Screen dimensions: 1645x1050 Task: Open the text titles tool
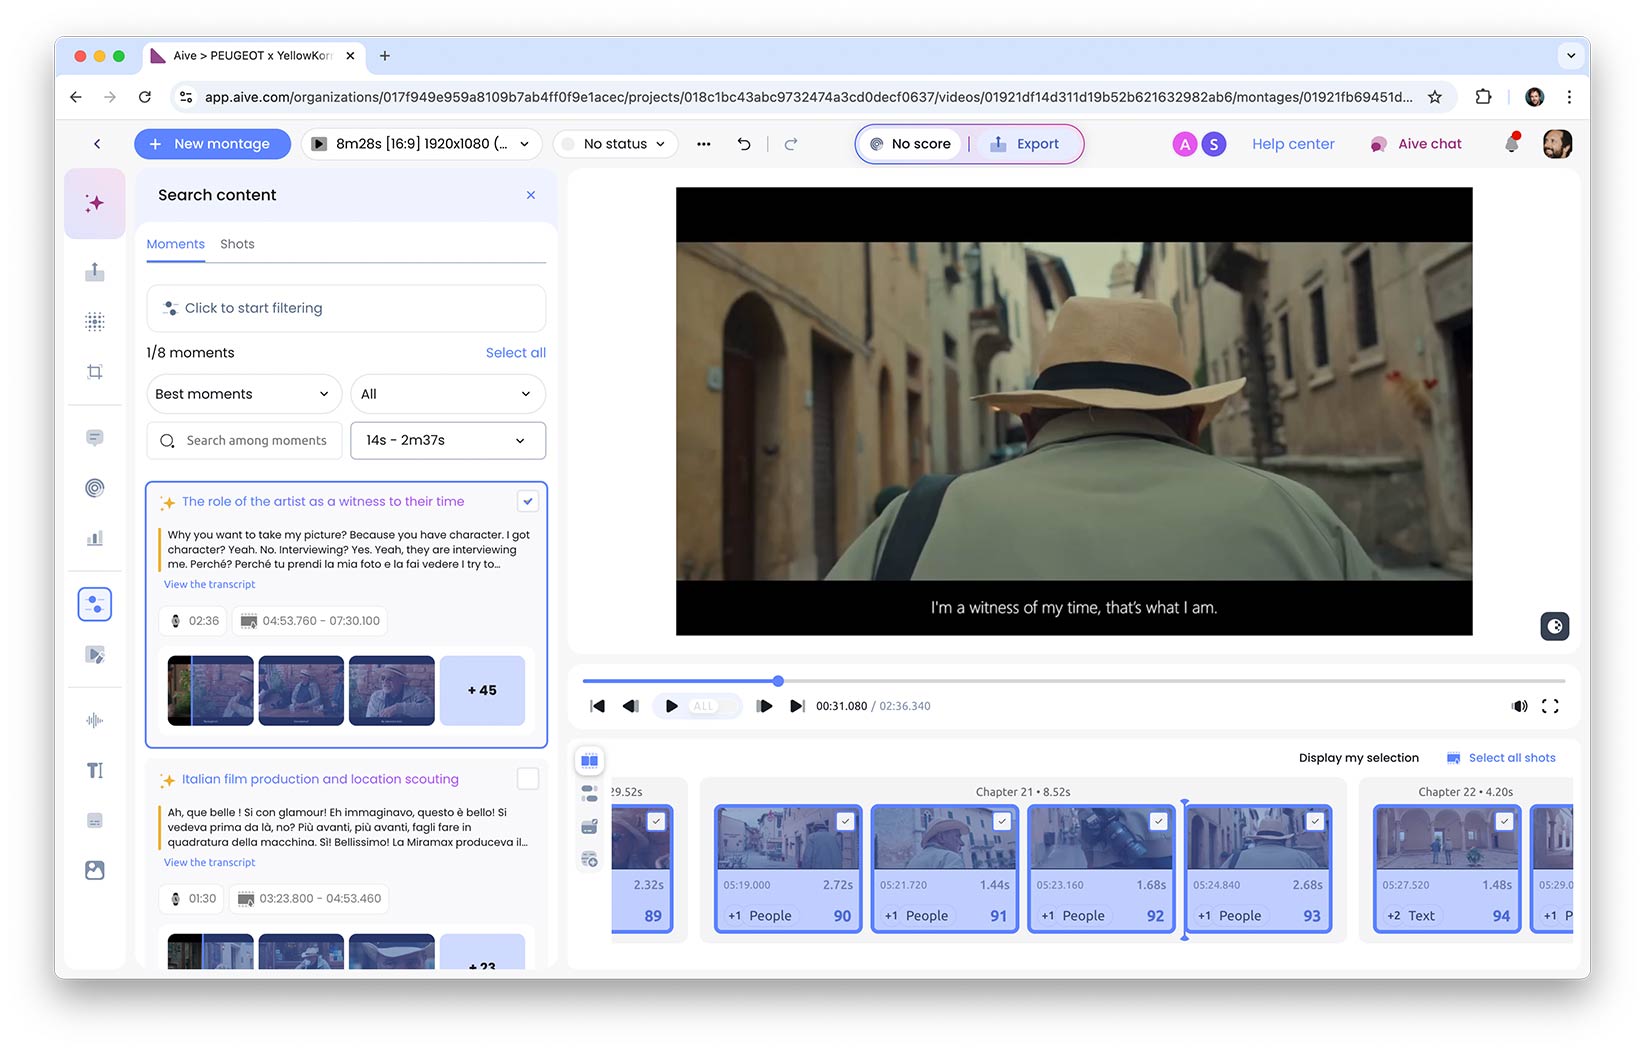tap(95, 771)
